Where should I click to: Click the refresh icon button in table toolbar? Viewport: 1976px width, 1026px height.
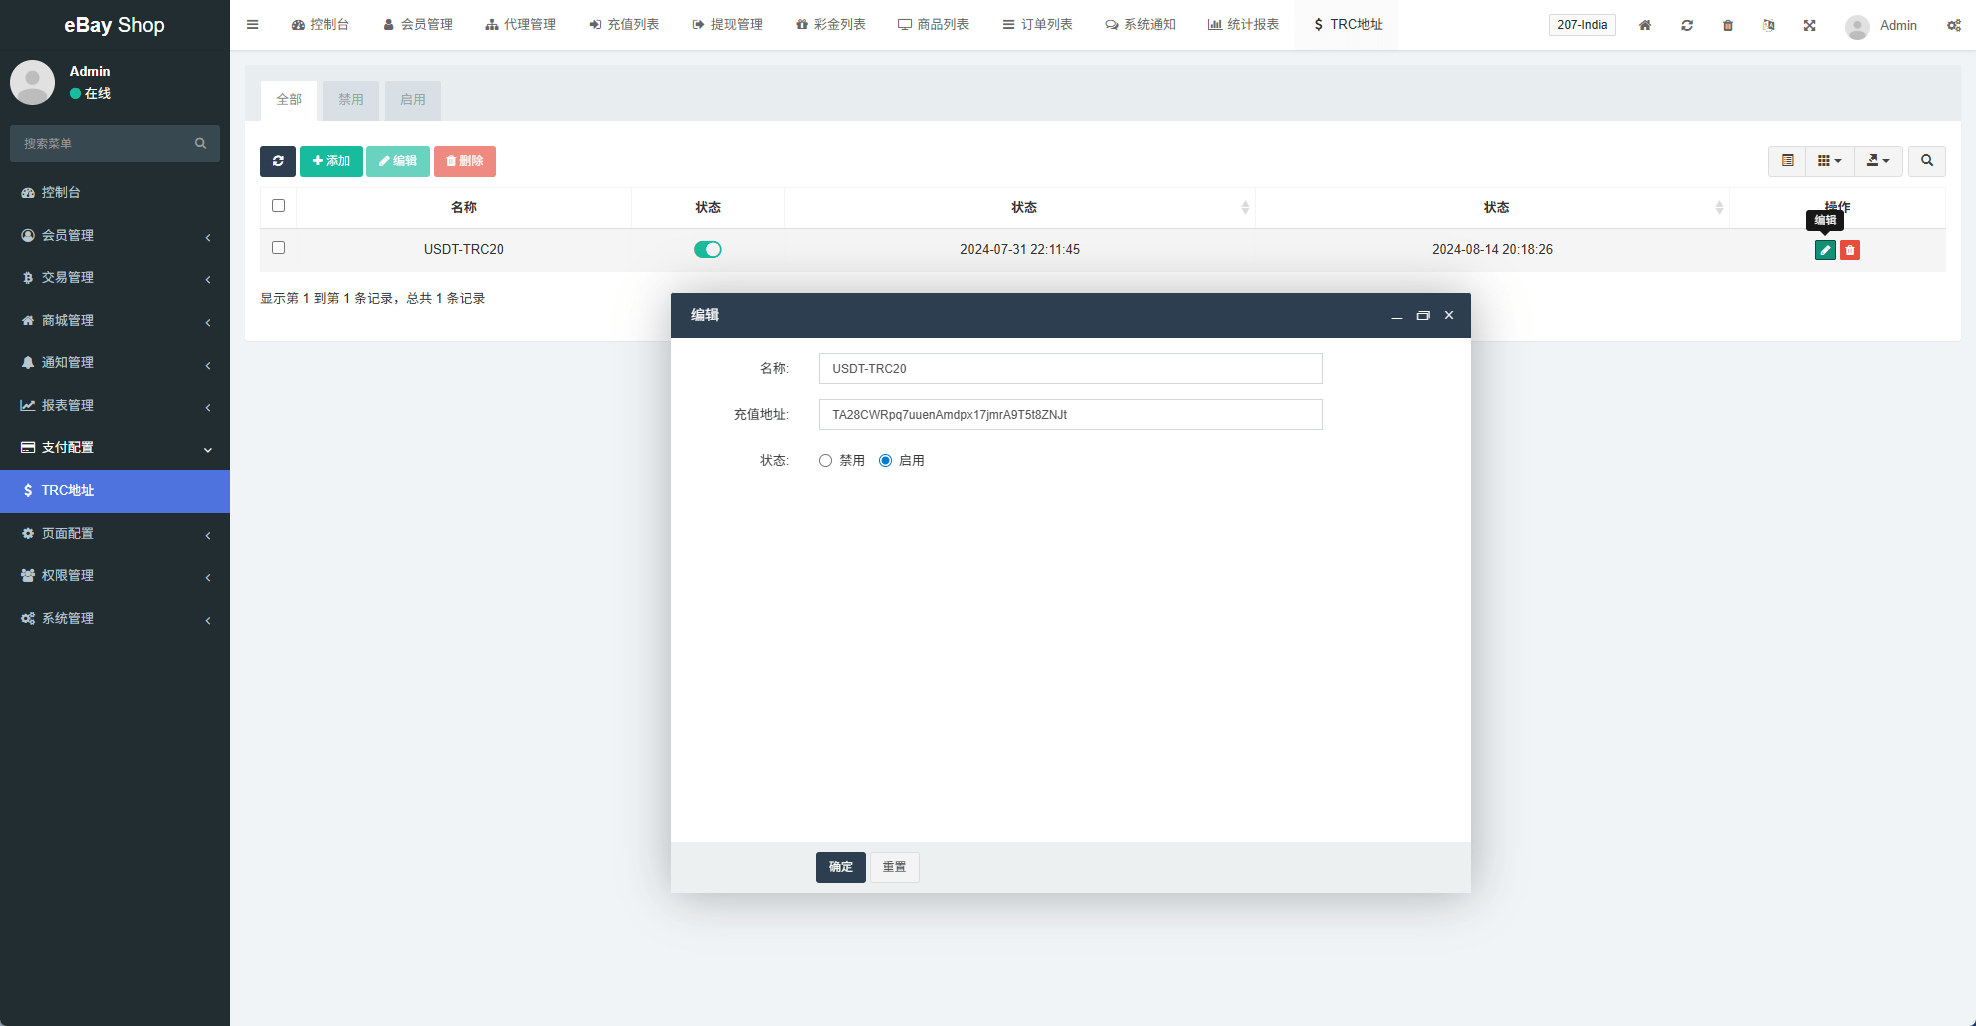(x=277, y=161)
